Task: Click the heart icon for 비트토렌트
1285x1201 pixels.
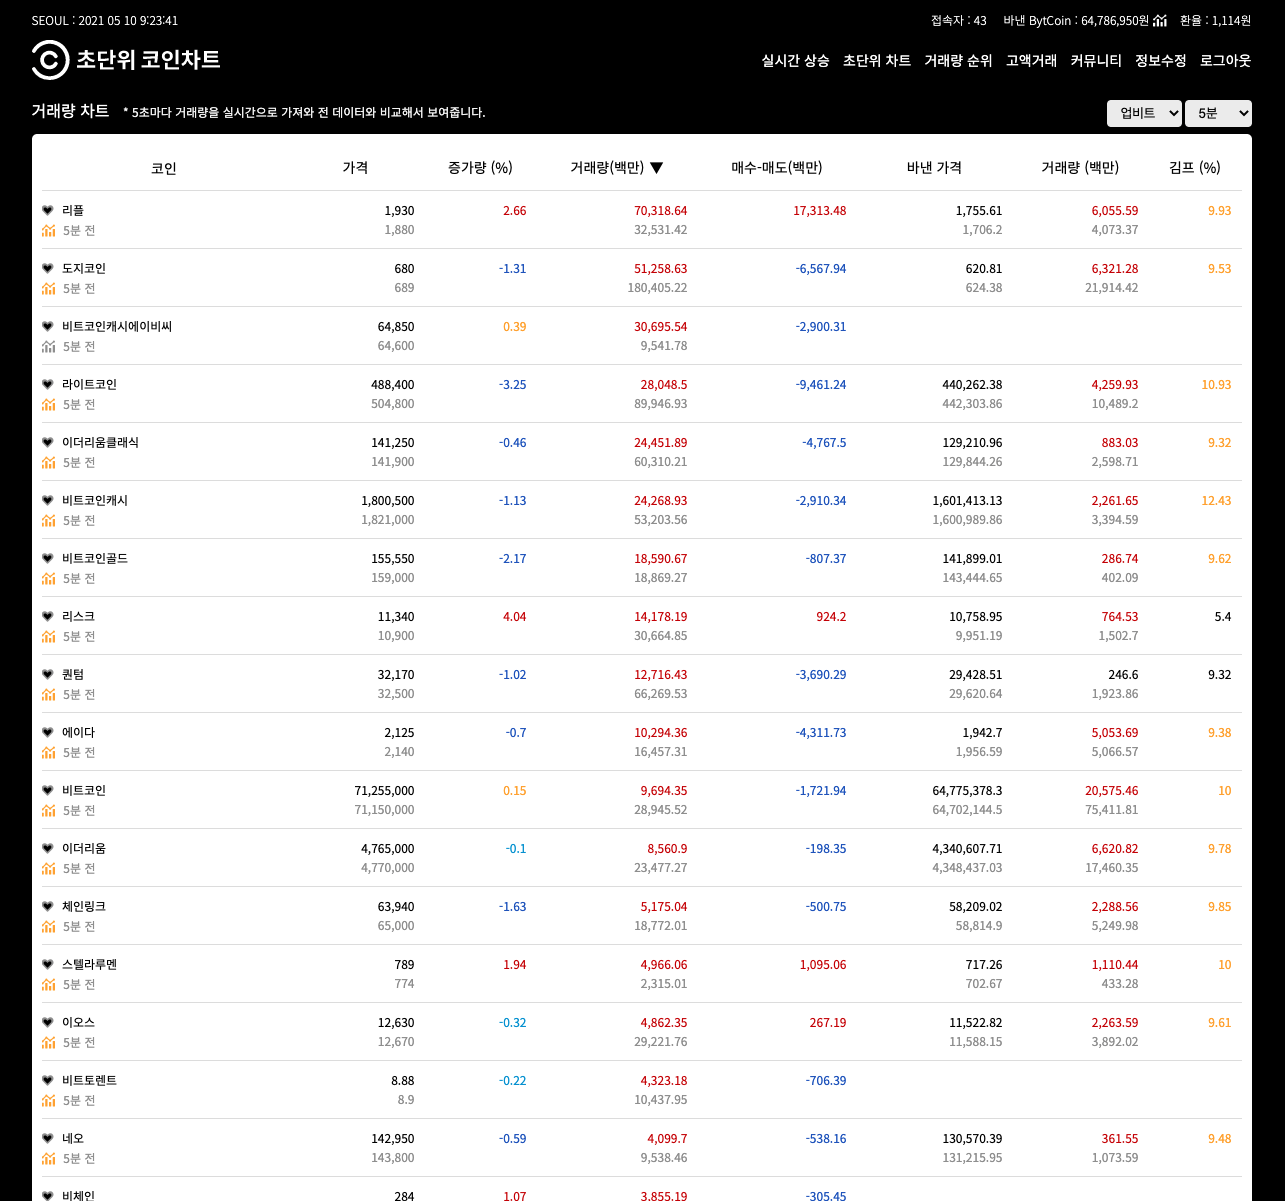Action: point(48,1080)
